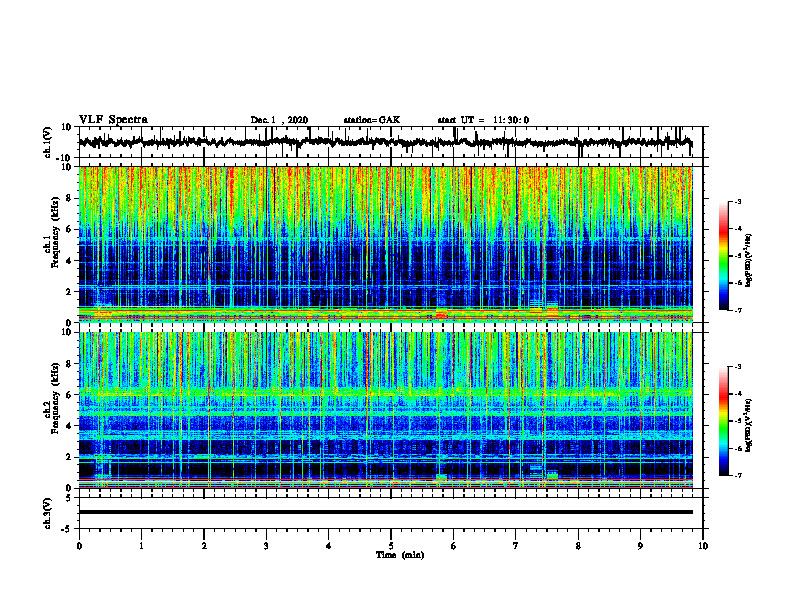792x612 pixels.
Task: Click the flat ch.3 voltage trace
Action: point(385,512)
